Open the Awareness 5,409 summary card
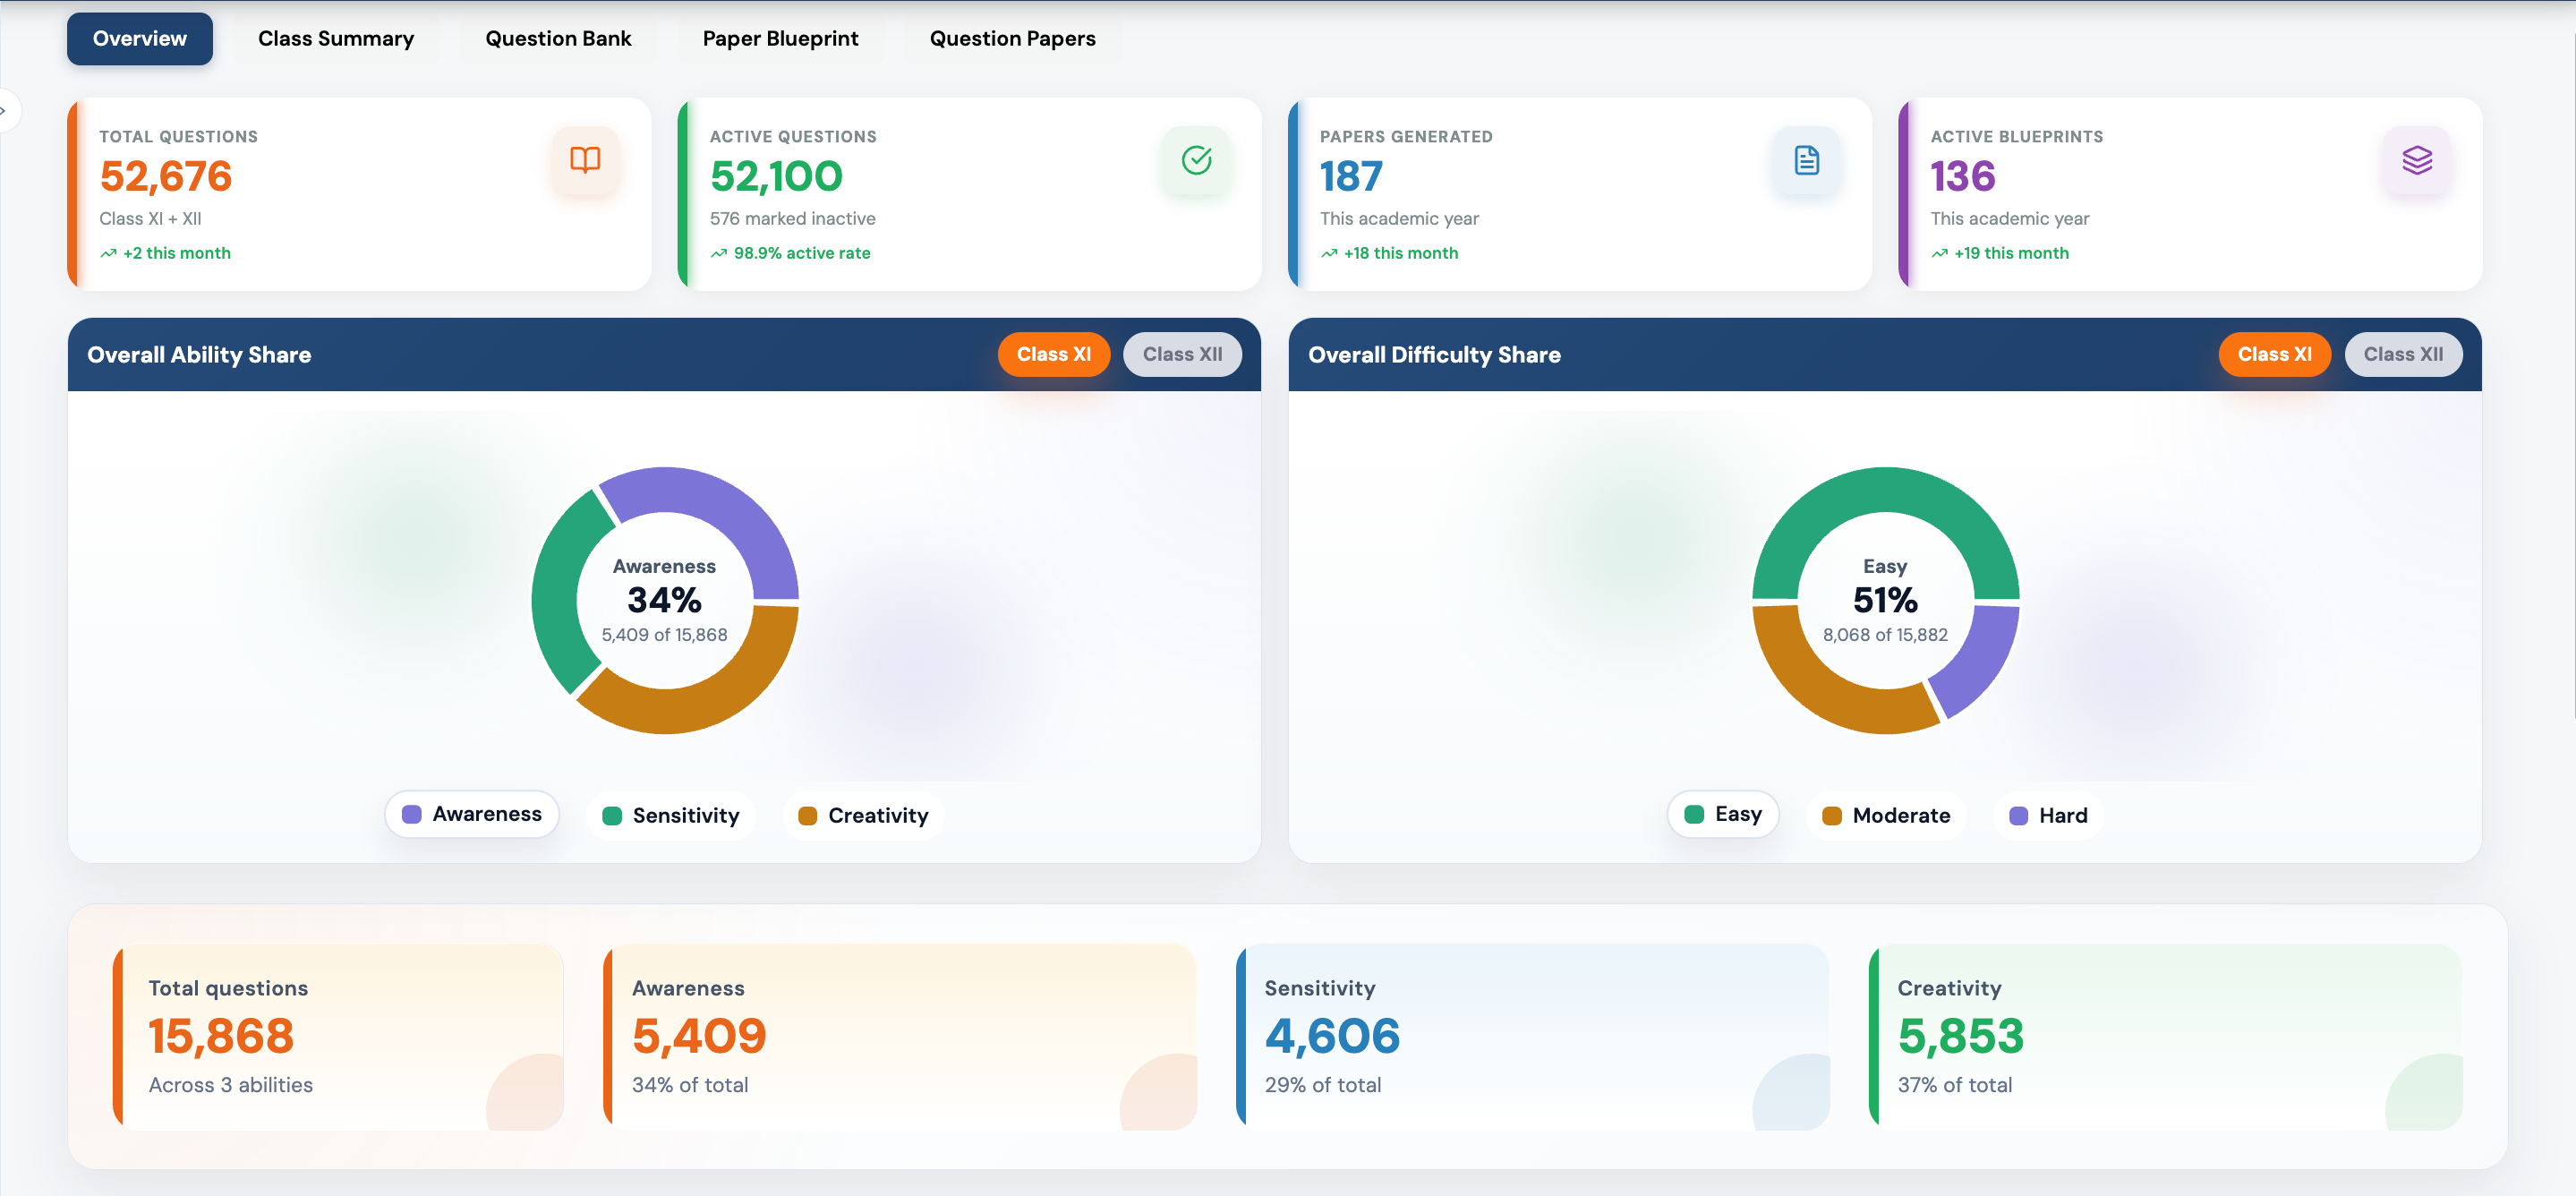This screenshot has width=2576, height=1196. click(900, 1038)
